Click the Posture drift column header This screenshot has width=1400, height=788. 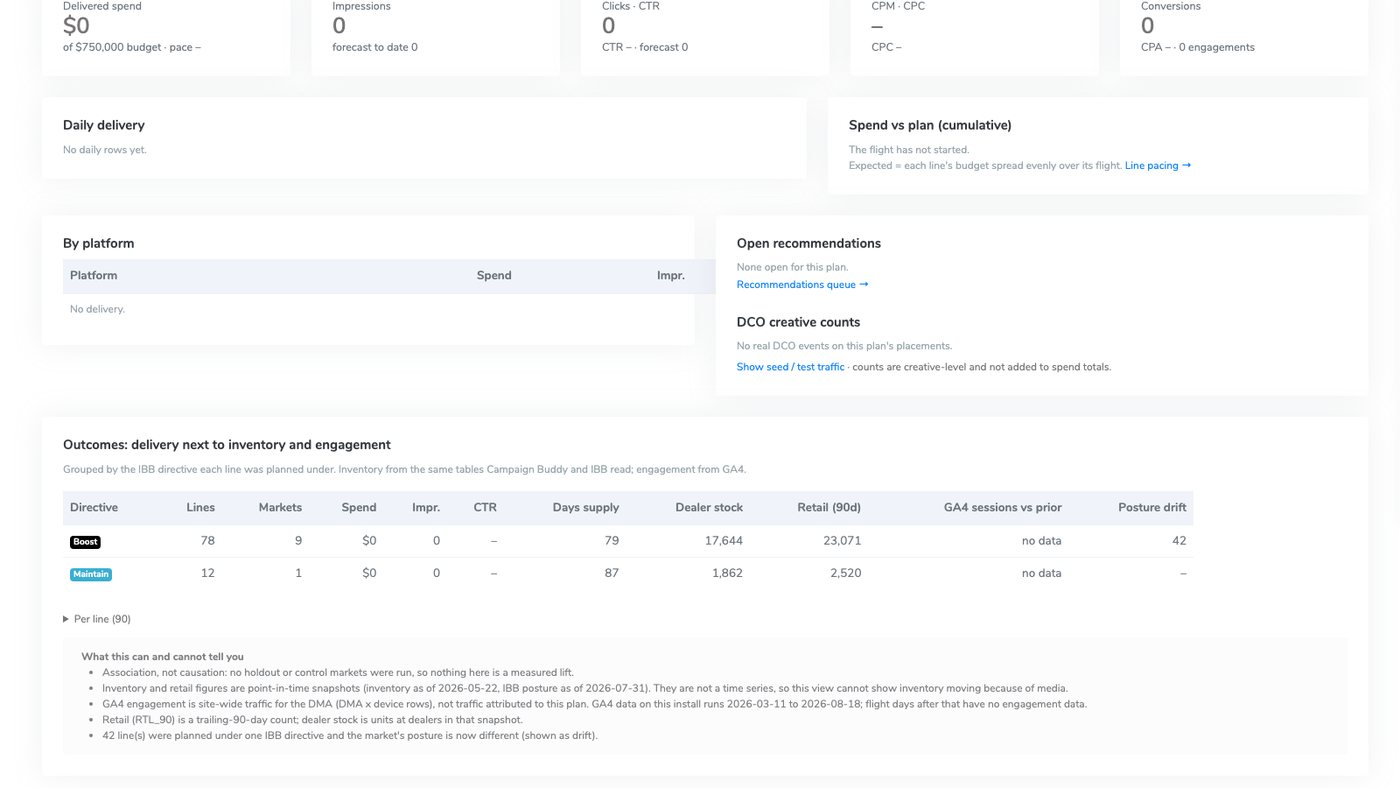pos(1152,507)
